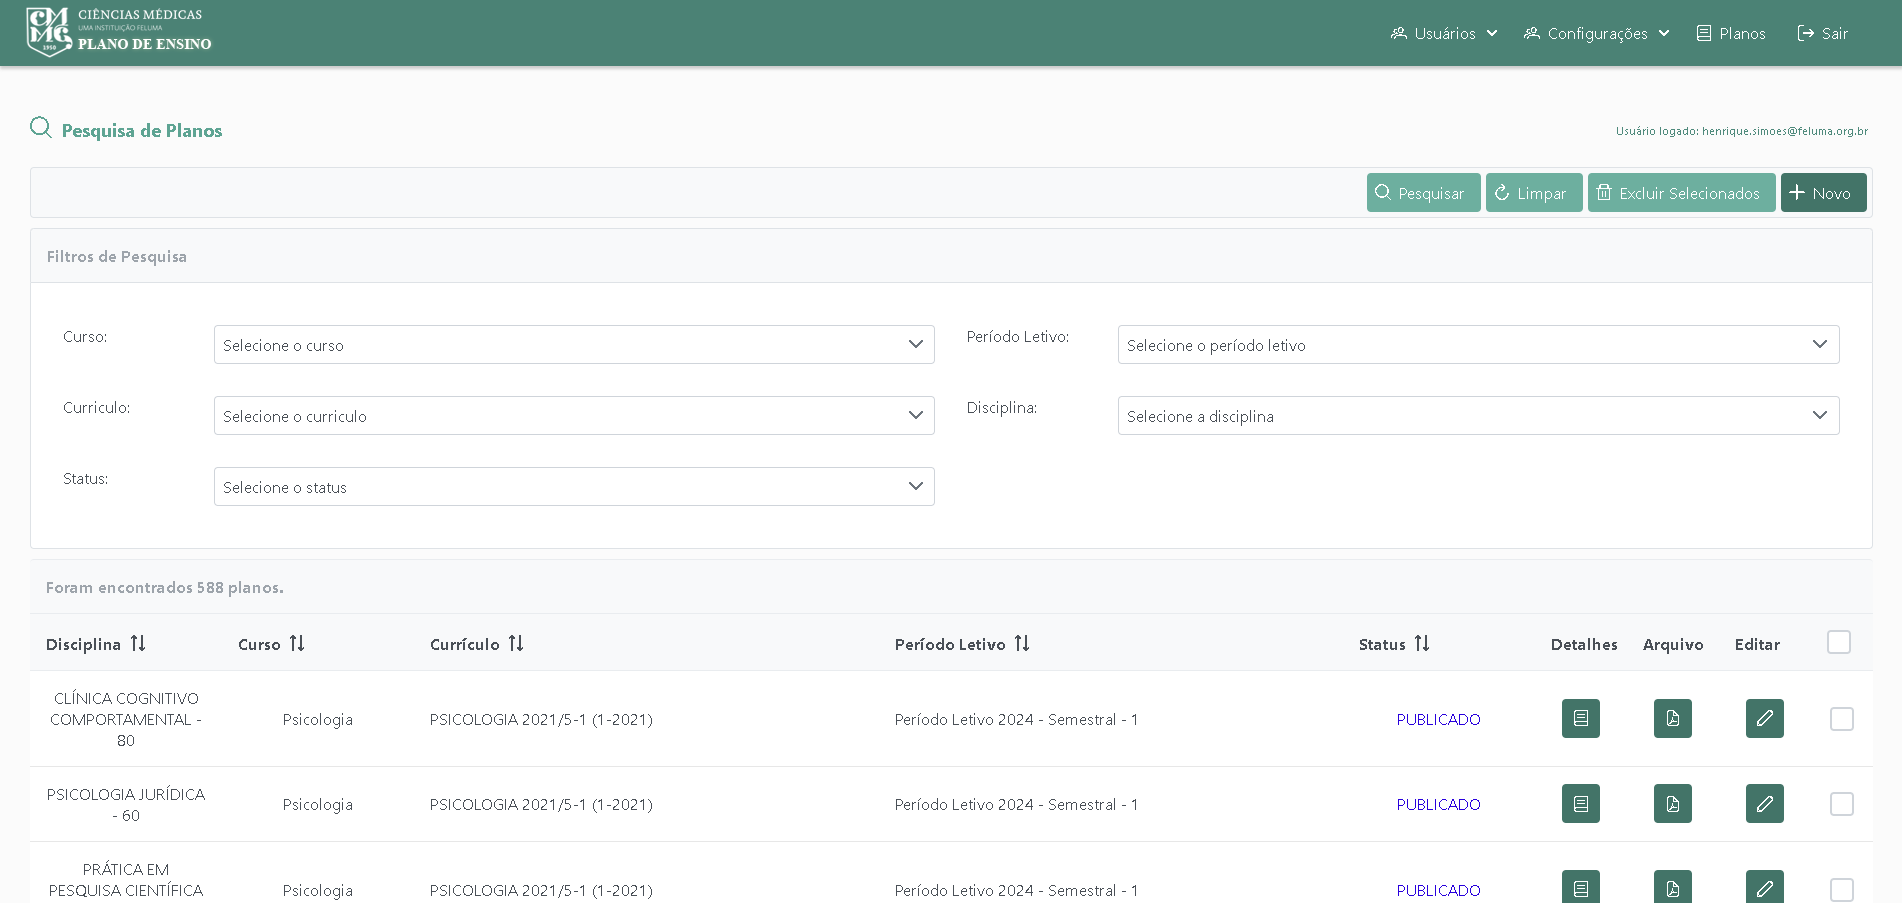The width and height of the screenshot is (1902, 903).
Task: Open details for Psicologia Jurídica plan
Action: click(1580, 804)
